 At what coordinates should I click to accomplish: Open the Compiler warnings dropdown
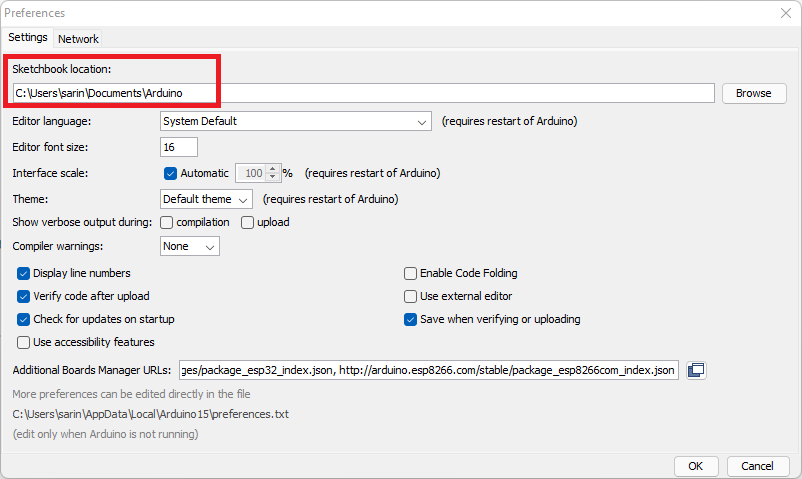click(x=190, y=246)
